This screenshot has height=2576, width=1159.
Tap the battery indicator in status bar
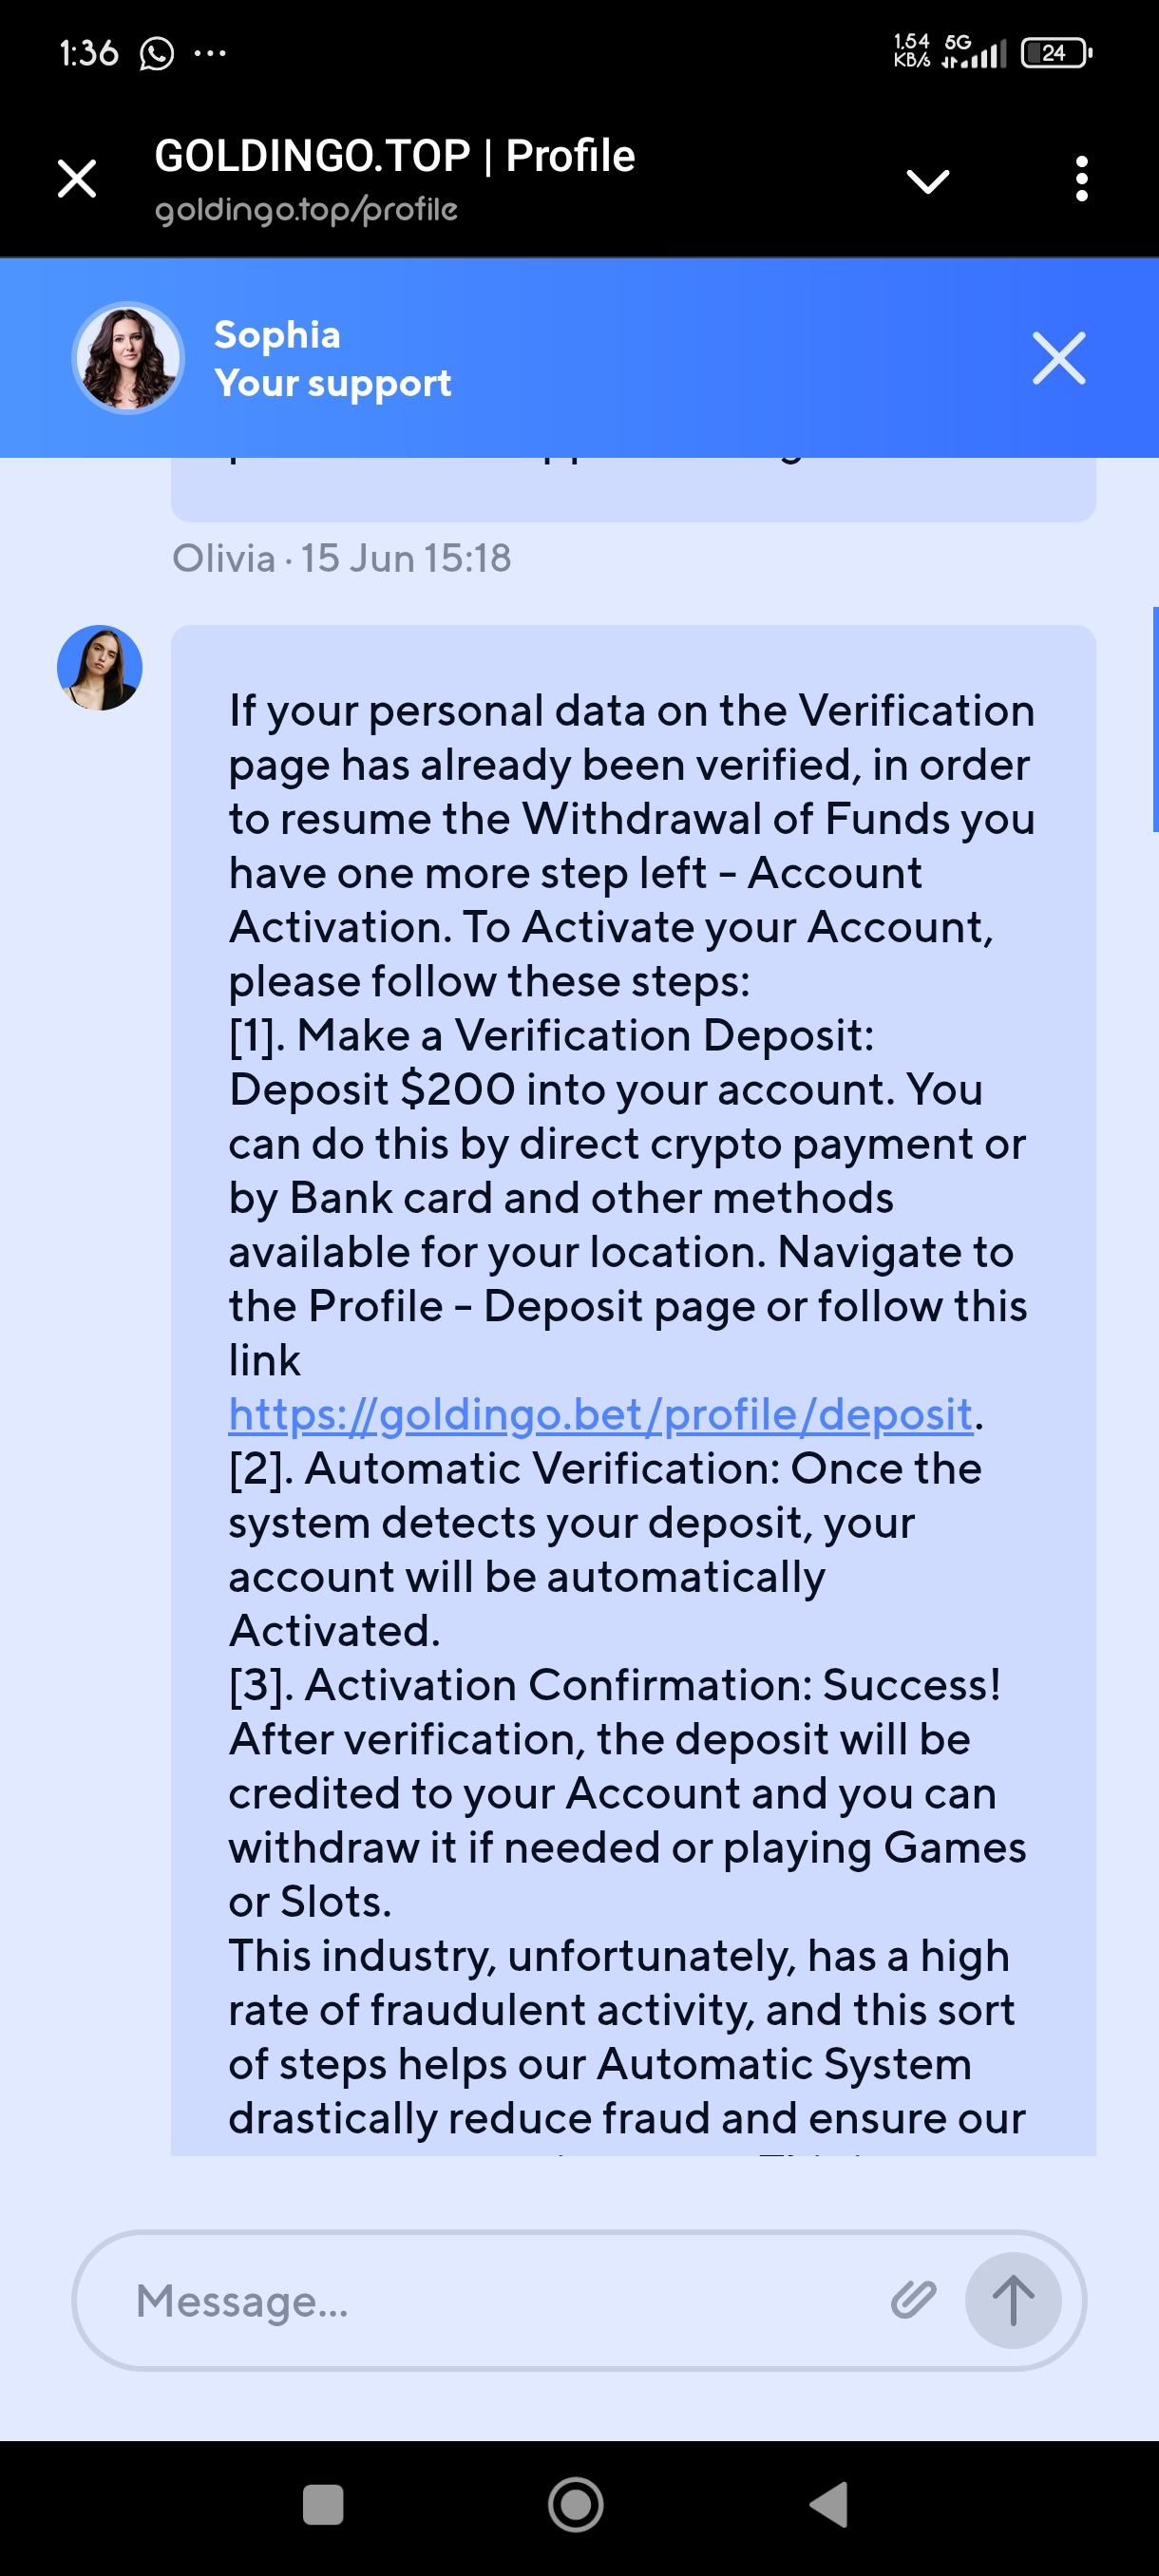click(x=1055, y=53)
